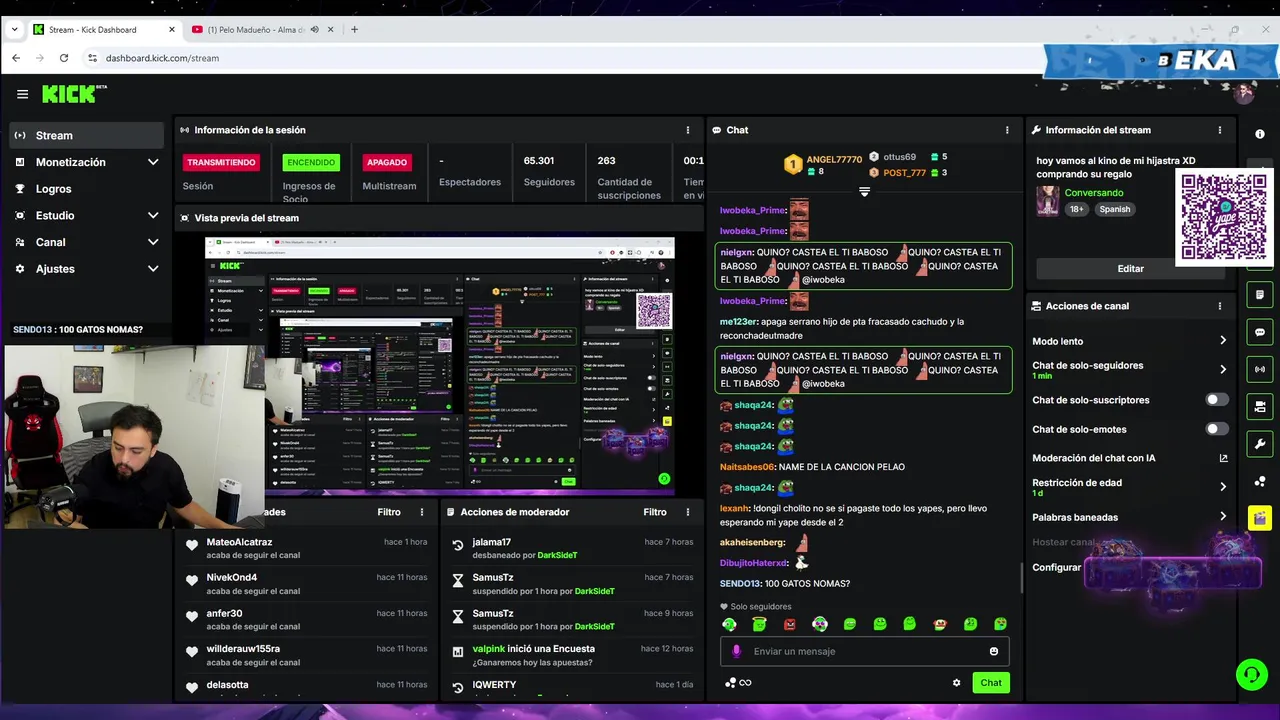Open the Acciones de moderador three-dot options menu
This screenshot has height=720, width=1280.
click(x=687, y=512)
